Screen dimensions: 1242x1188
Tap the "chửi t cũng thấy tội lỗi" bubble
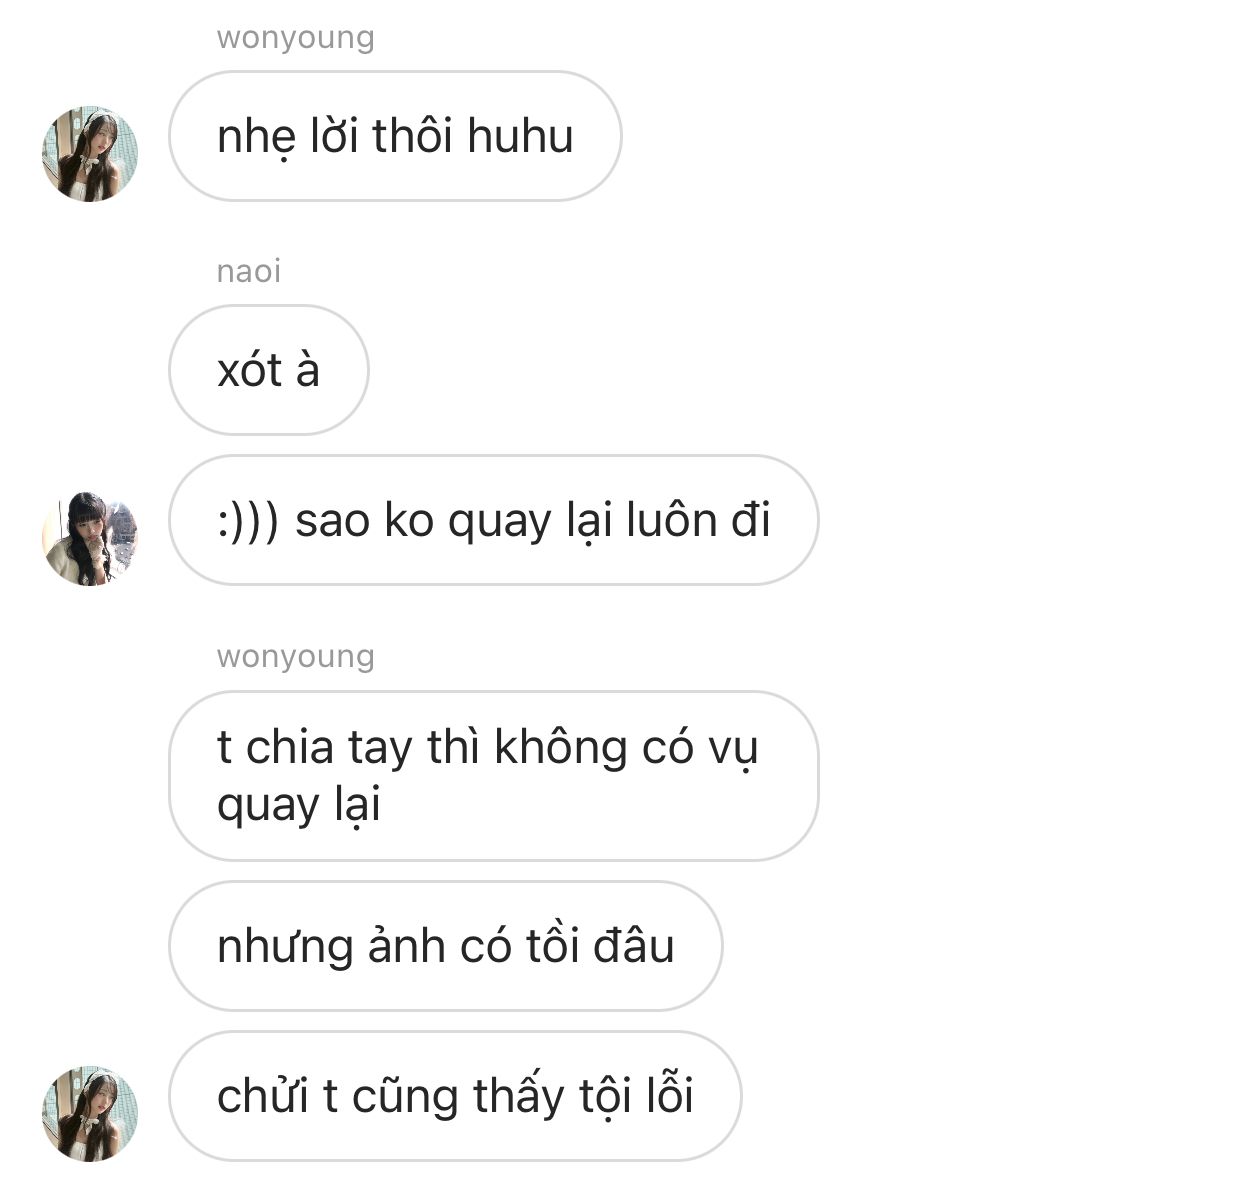455,1096
